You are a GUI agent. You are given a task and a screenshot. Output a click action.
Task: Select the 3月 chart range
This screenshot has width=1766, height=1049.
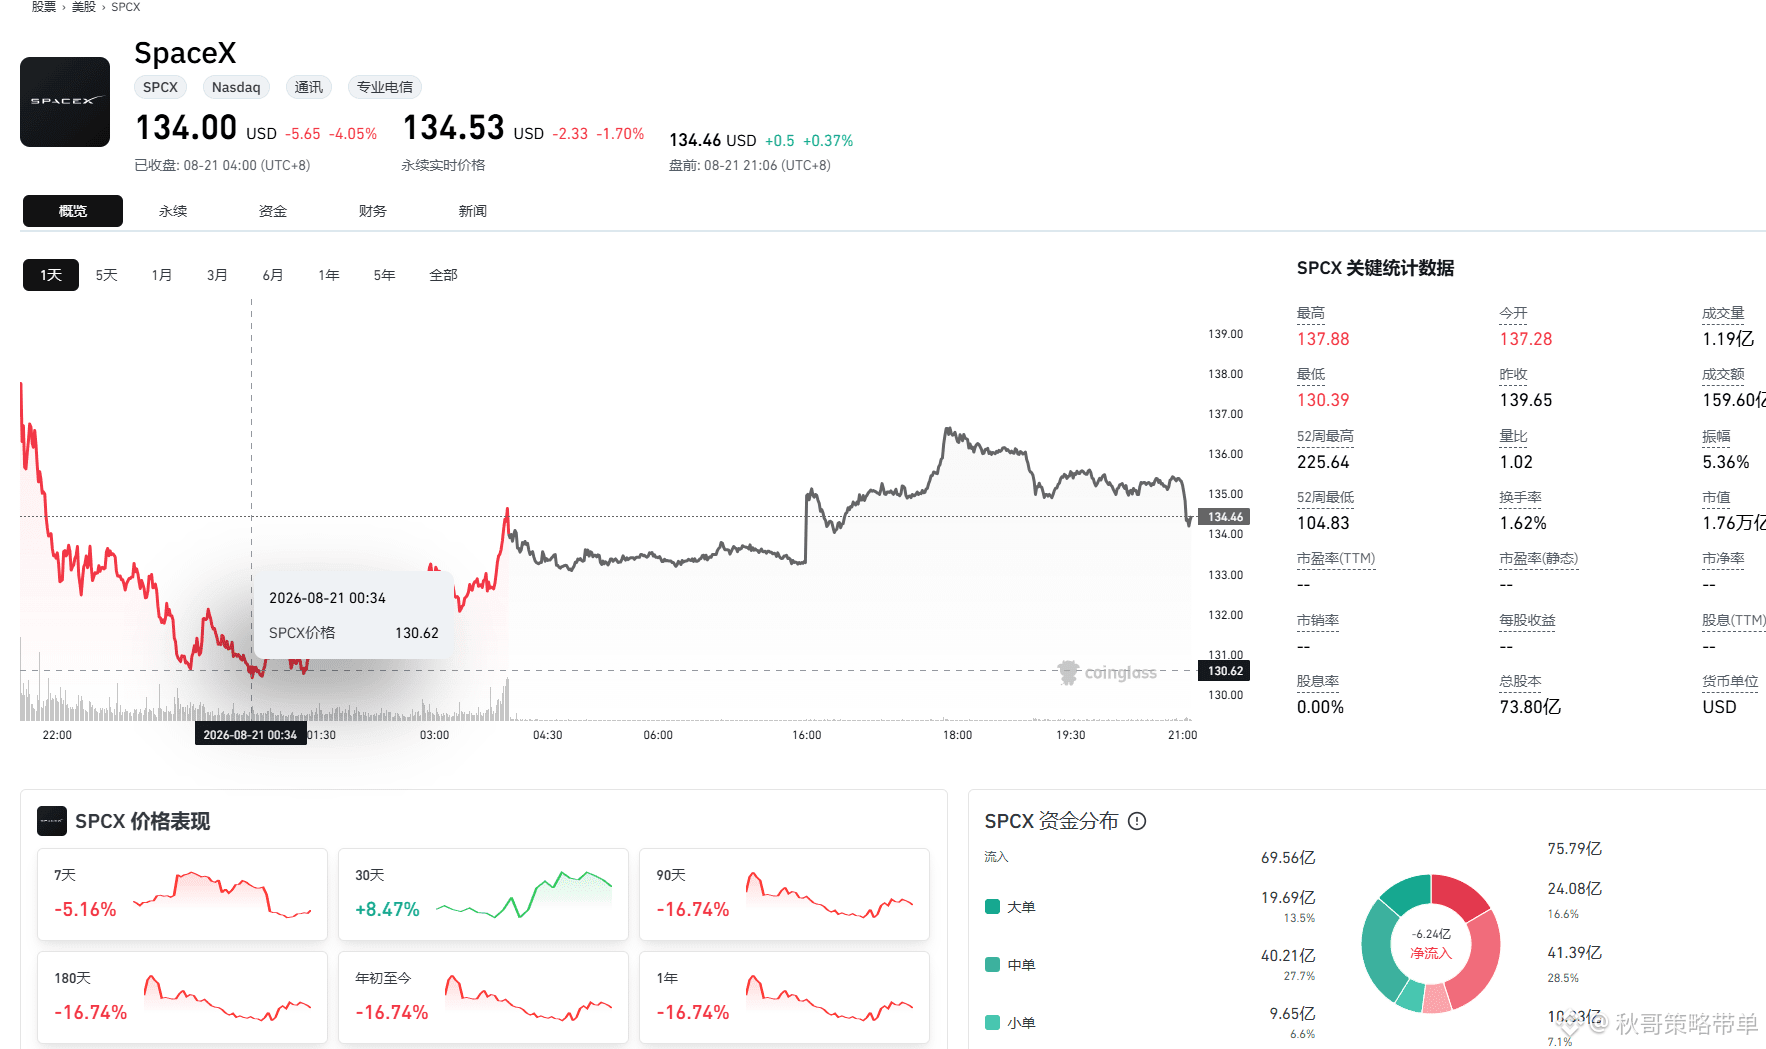[217, 275]
